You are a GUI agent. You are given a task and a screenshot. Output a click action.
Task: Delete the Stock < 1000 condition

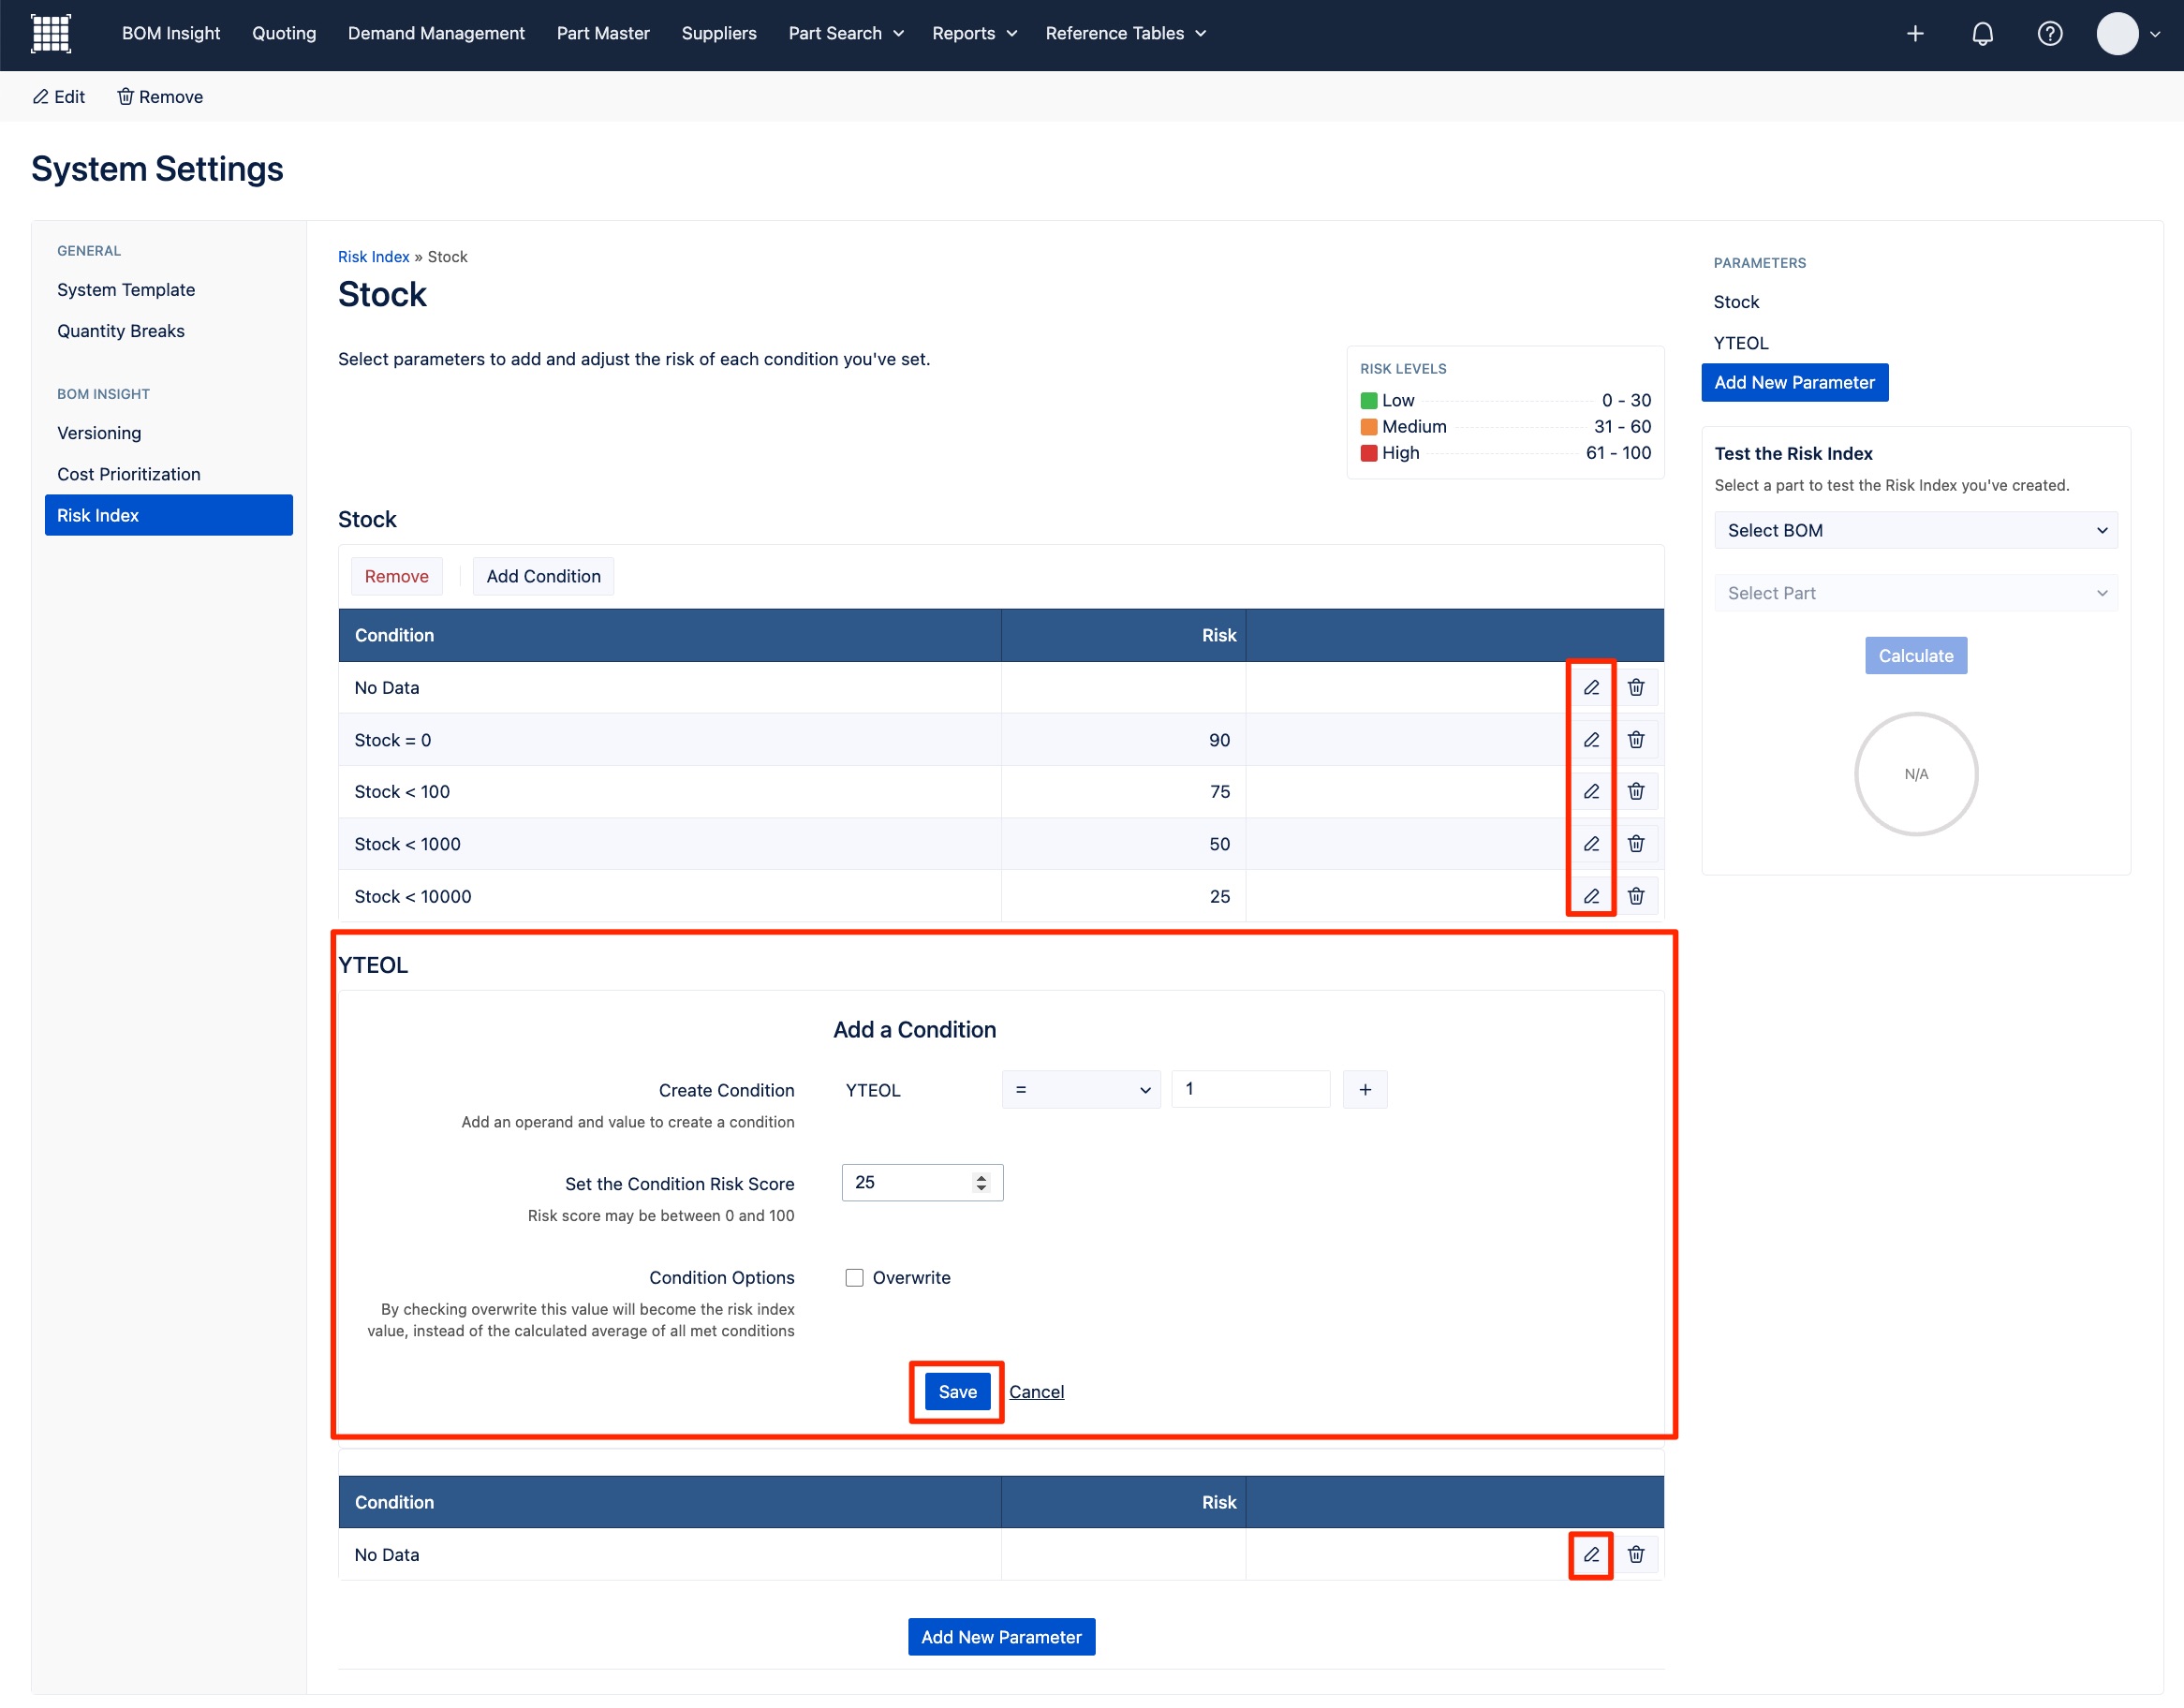1636,843
